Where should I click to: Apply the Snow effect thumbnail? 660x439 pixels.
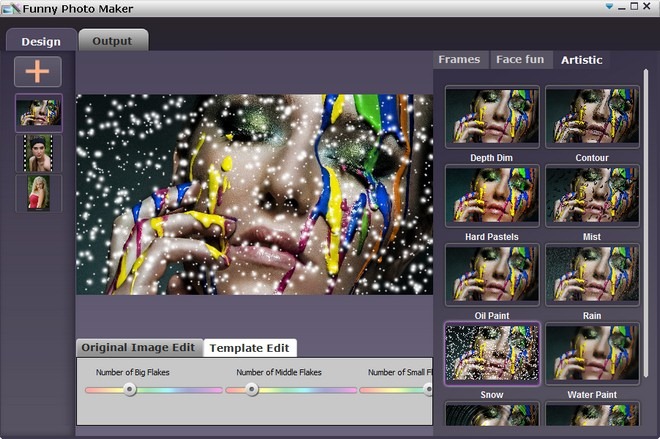(492, 354)
